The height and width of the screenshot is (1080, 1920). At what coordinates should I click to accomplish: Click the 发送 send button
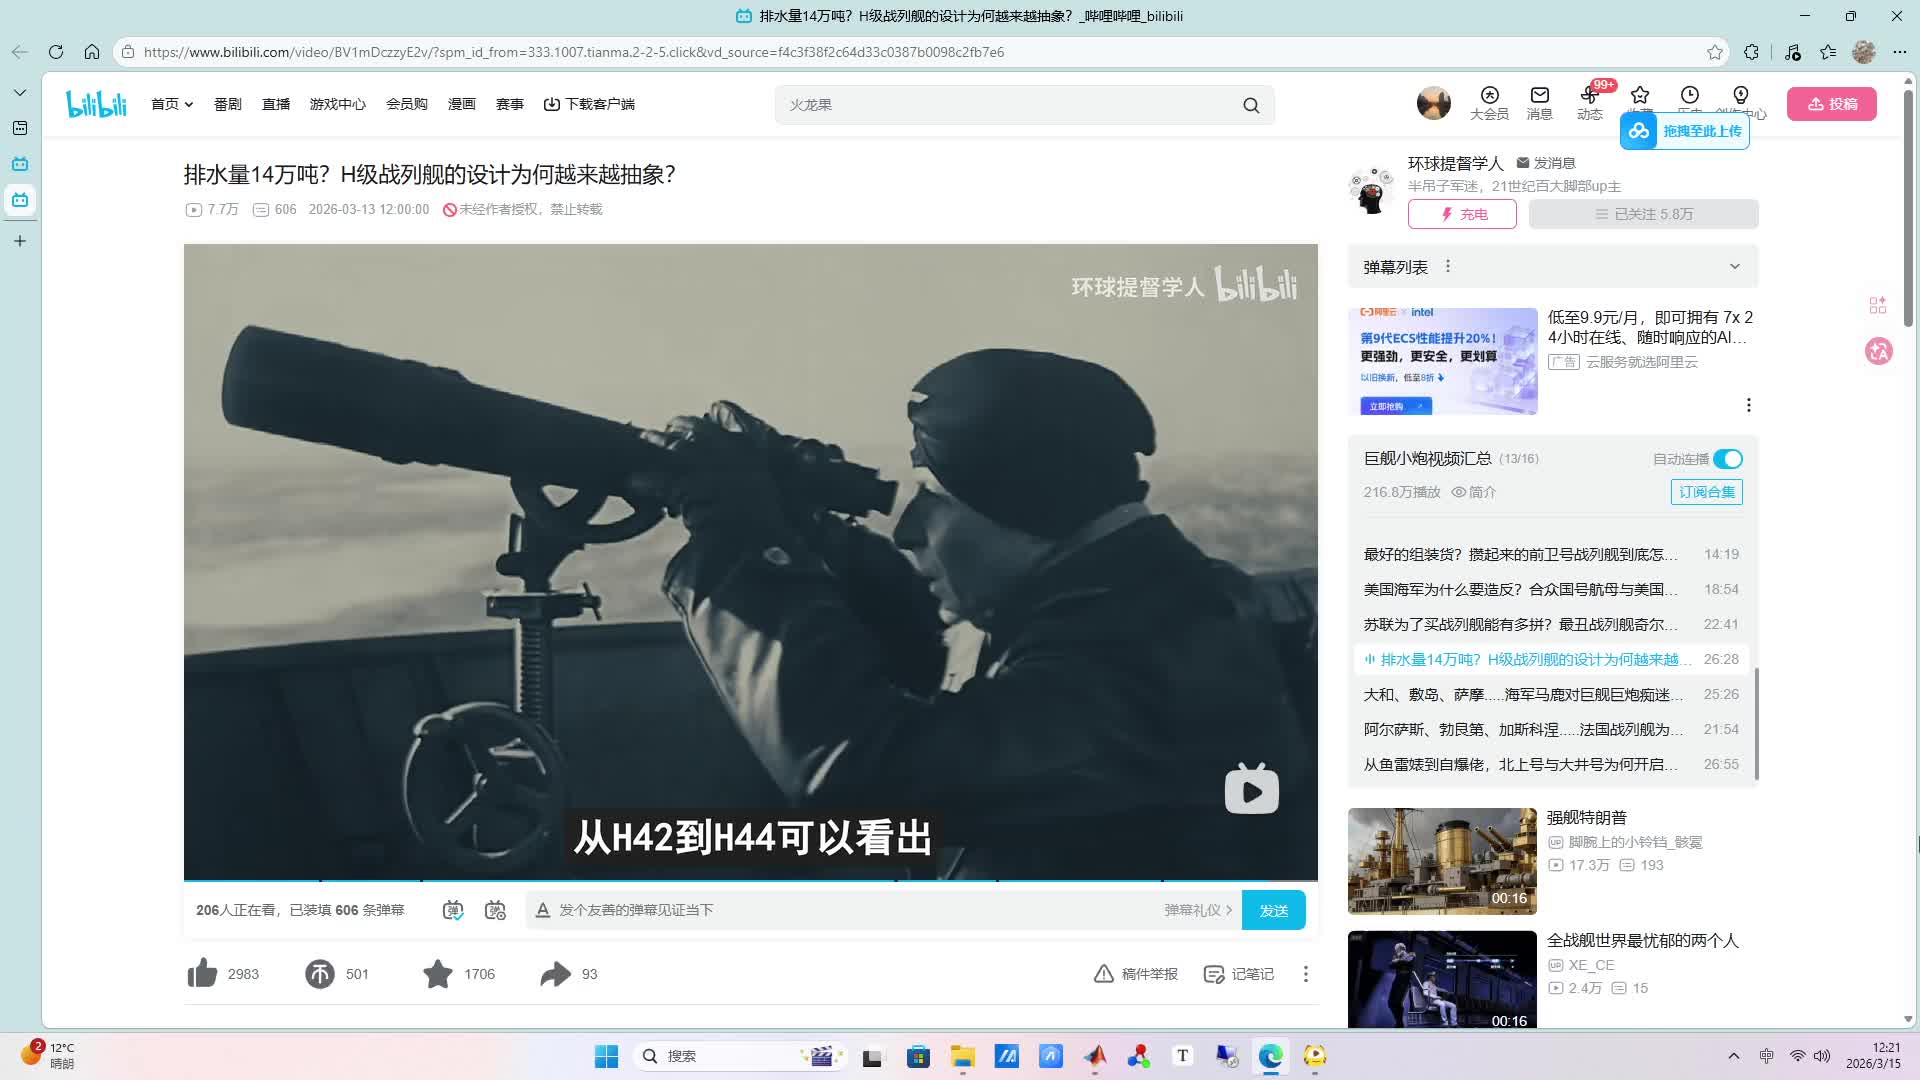click(1273, 910)
